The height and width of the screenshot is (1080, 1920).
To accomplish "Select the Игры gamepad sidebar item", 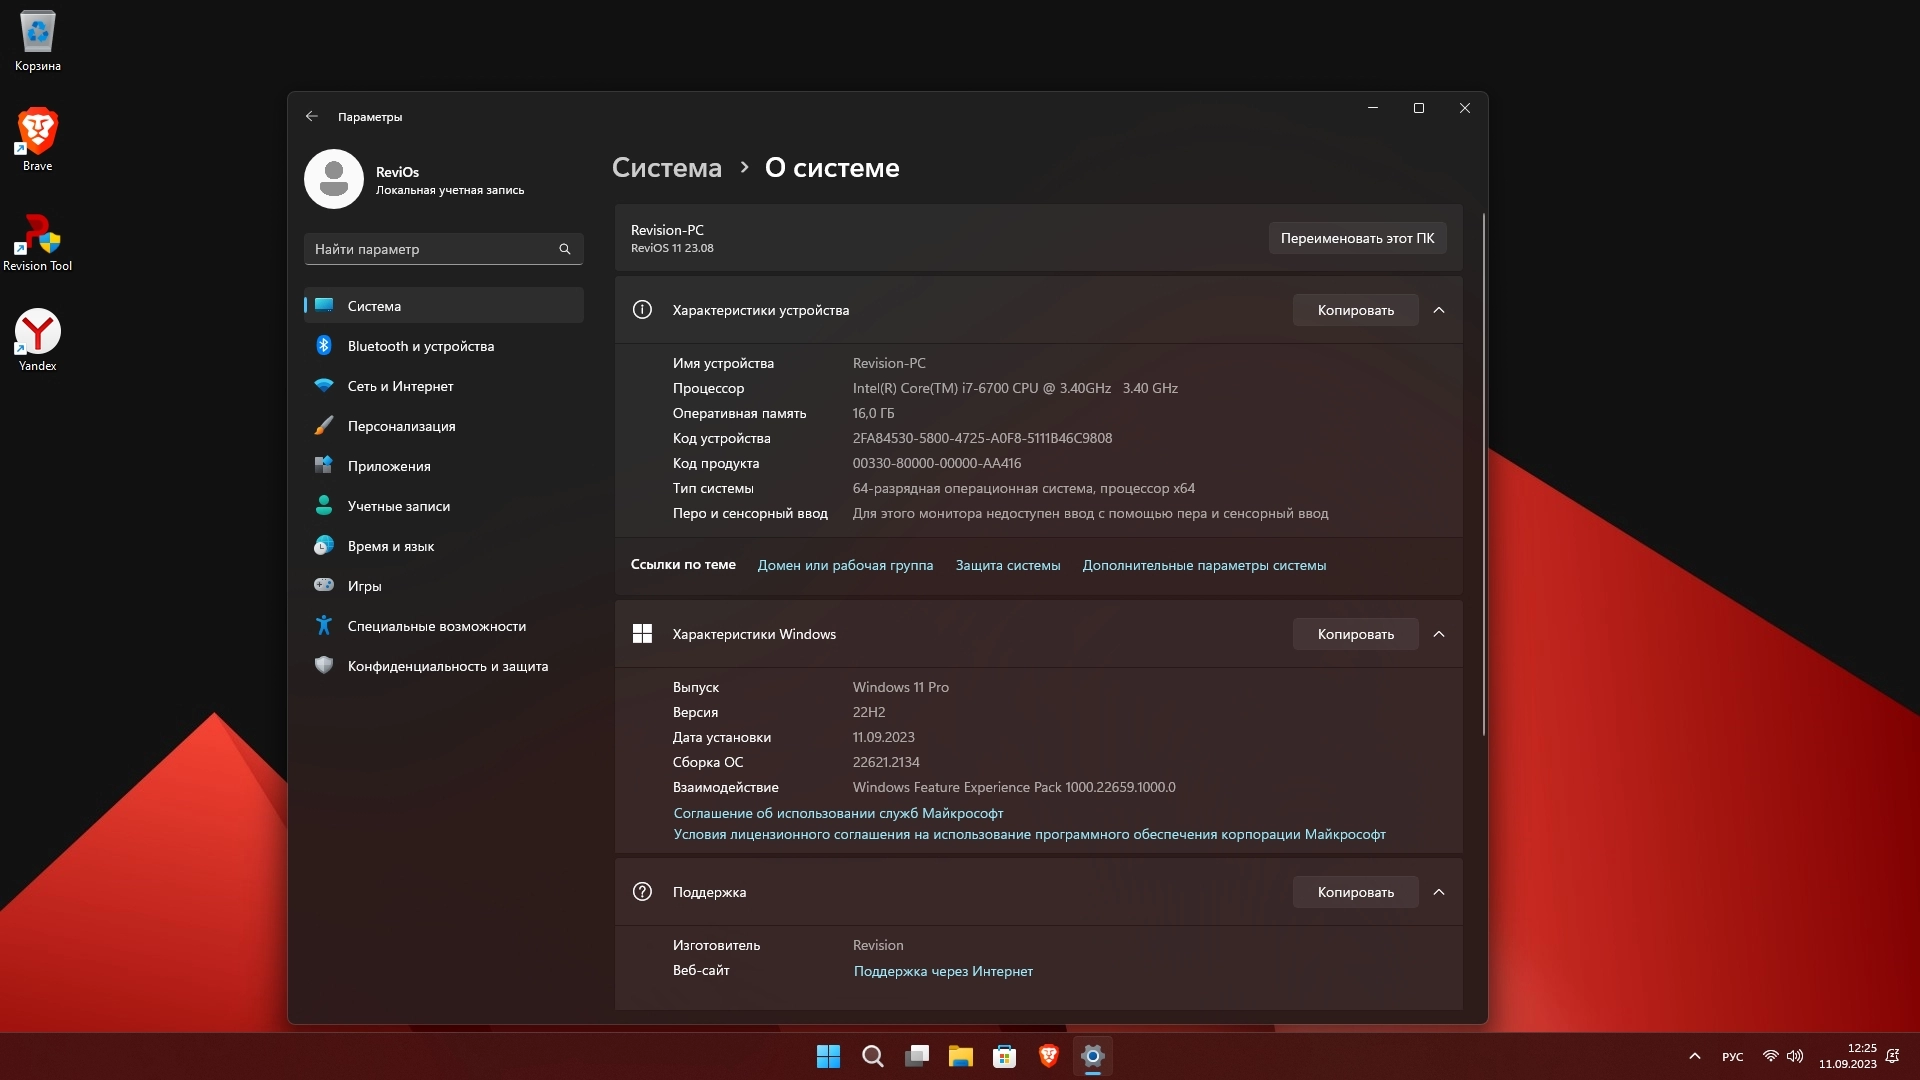I will click(364, 586).
